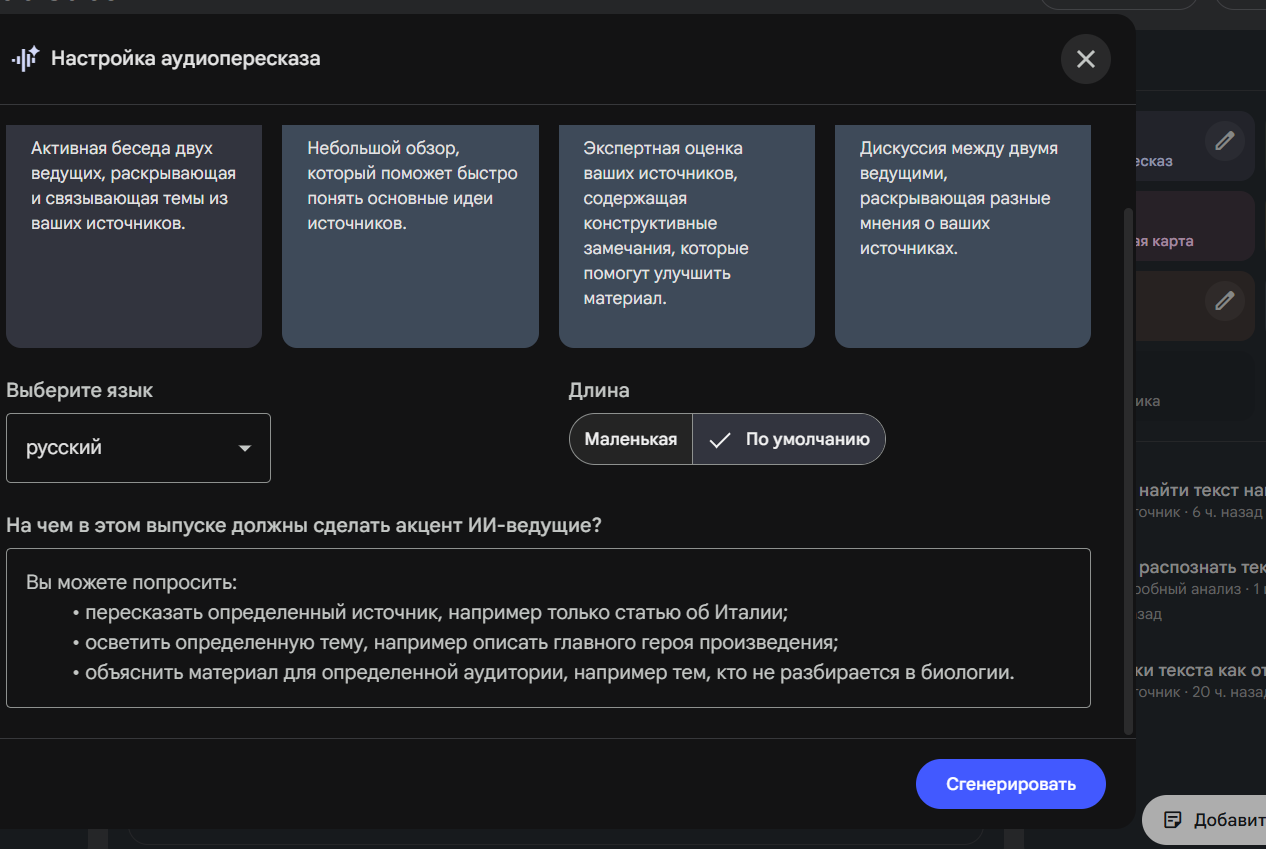1266x849 pixels.
Task: Pick the "Экспертная оценка" format card
Action: tap(686, 236)
